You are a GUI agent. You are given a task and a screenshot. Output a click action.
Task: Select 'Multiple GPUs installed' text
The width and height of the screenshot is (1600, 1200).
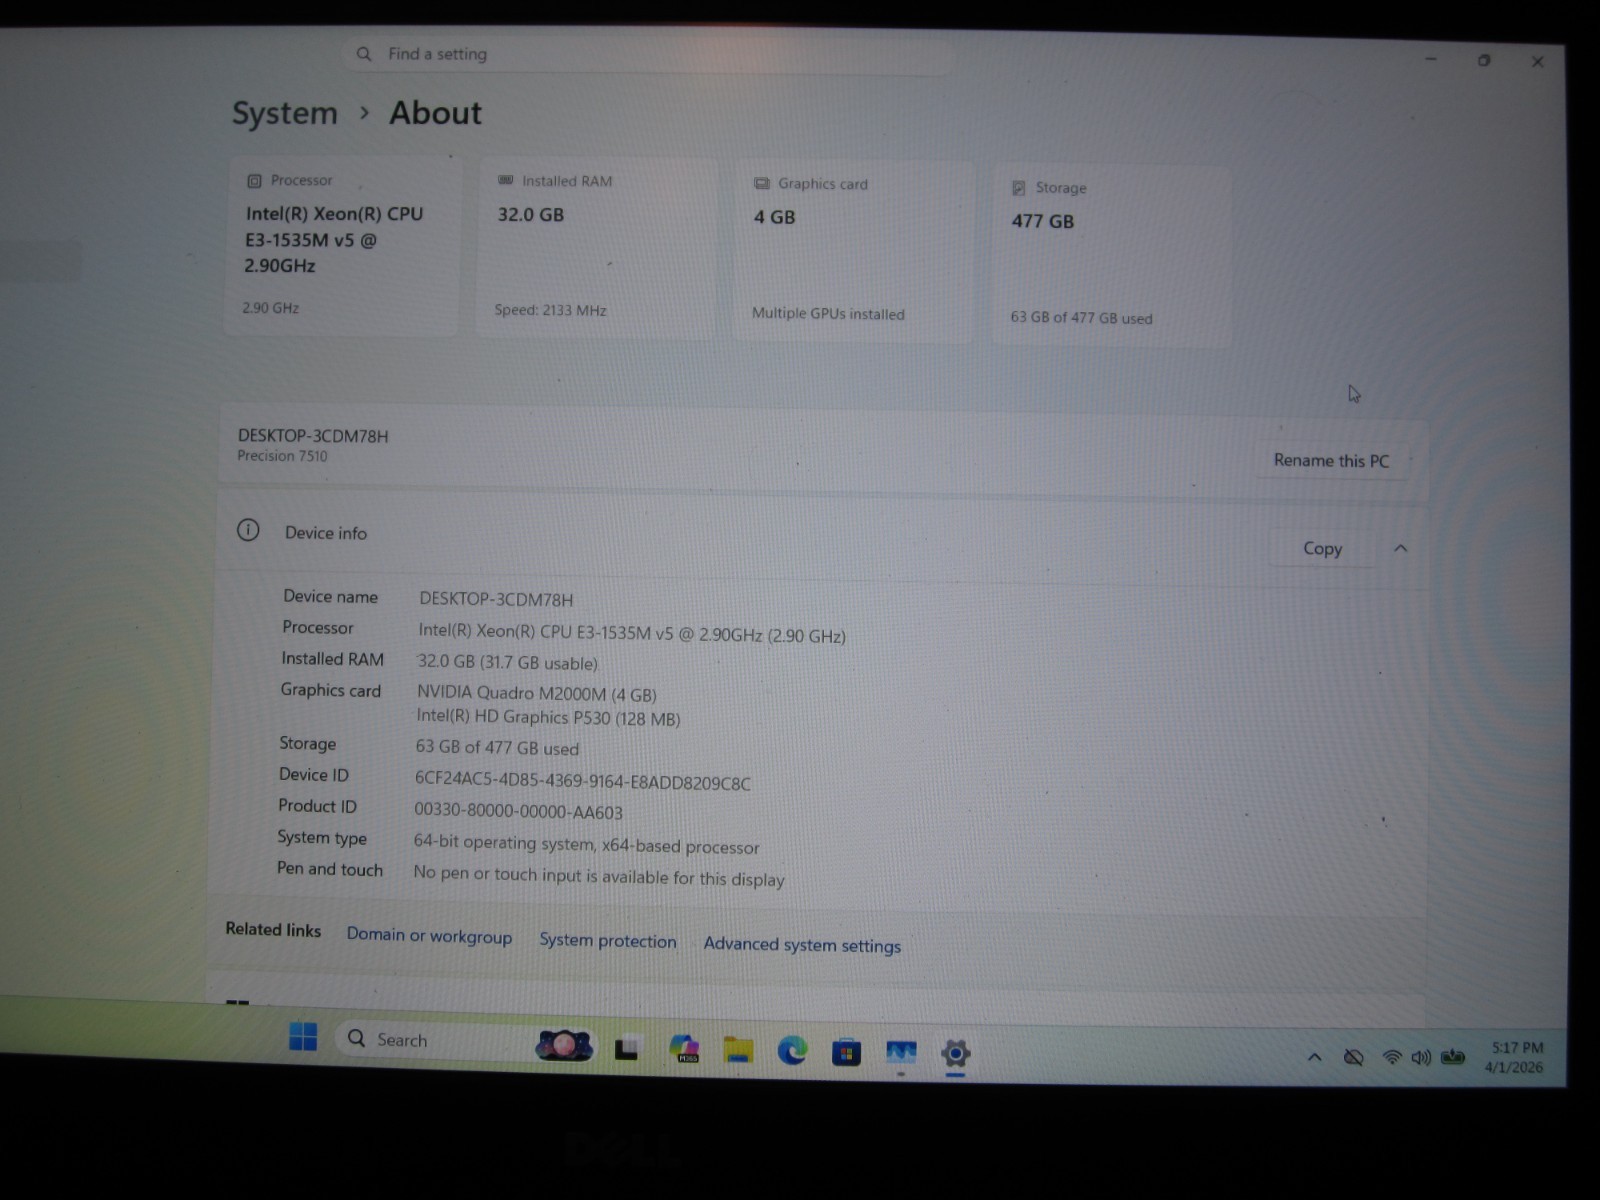828,313
